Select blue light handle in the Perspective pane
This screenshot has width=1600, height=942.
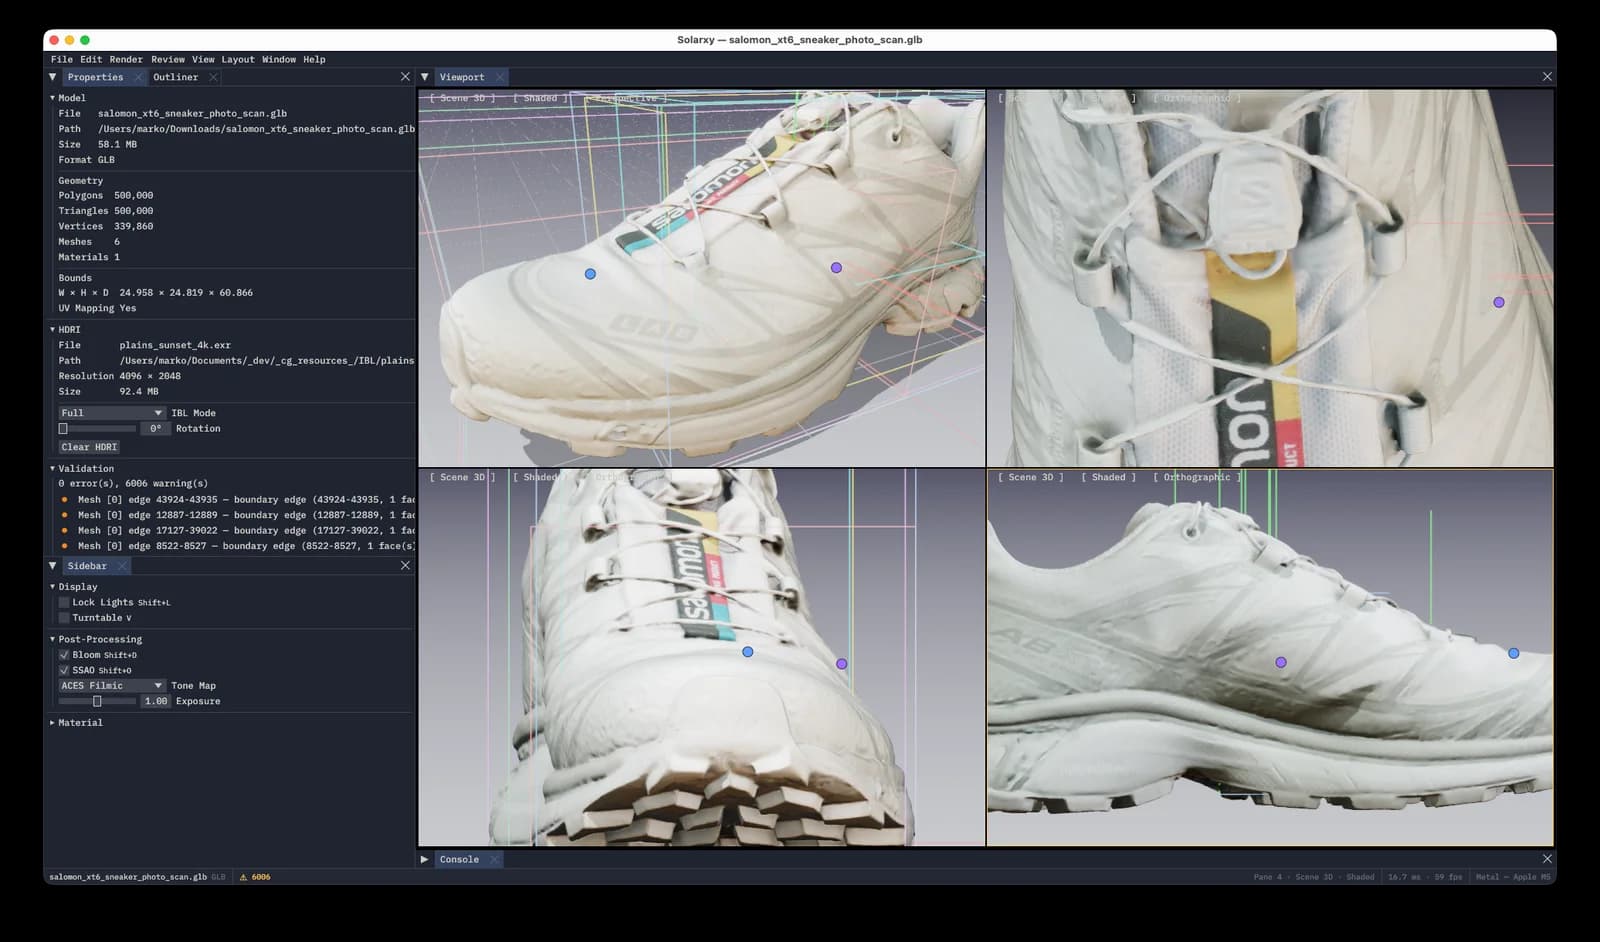click(x=590, y=274)
